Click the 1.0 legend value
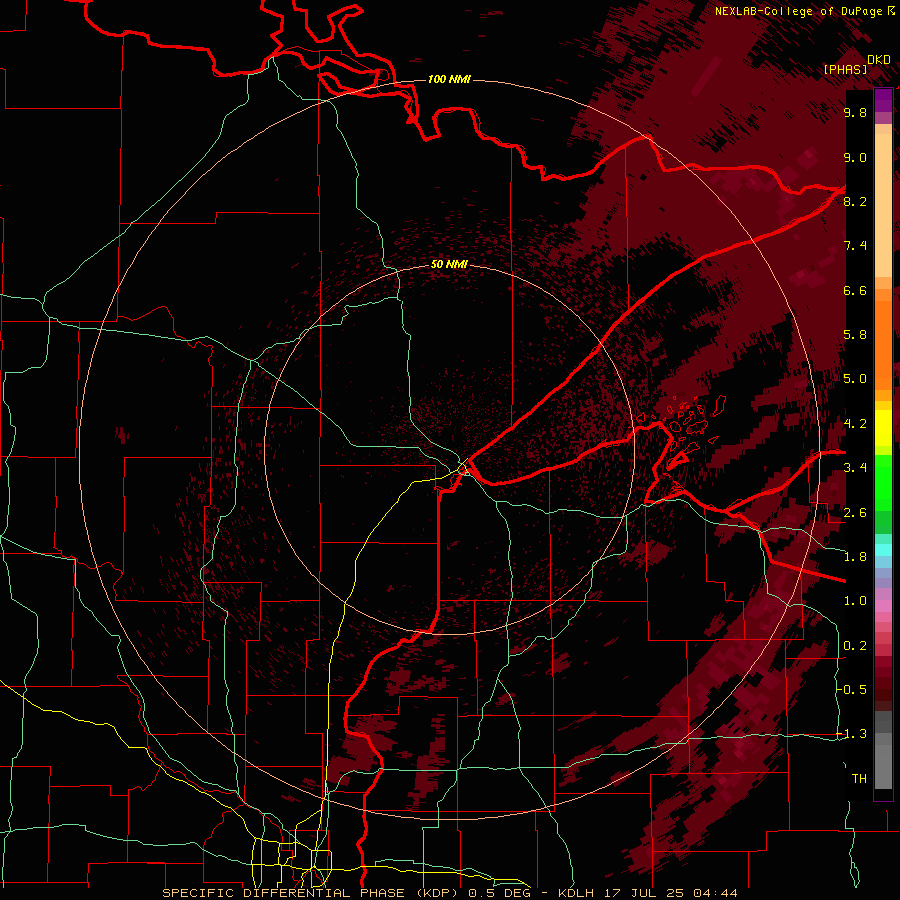 pos(855,601)
